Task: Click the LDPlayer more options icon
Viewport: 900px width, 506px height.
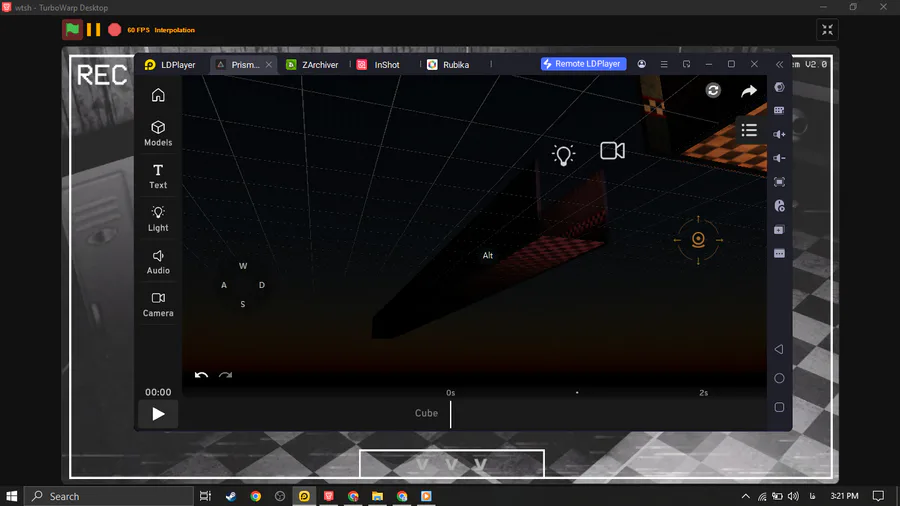Action: click(779, 254)
